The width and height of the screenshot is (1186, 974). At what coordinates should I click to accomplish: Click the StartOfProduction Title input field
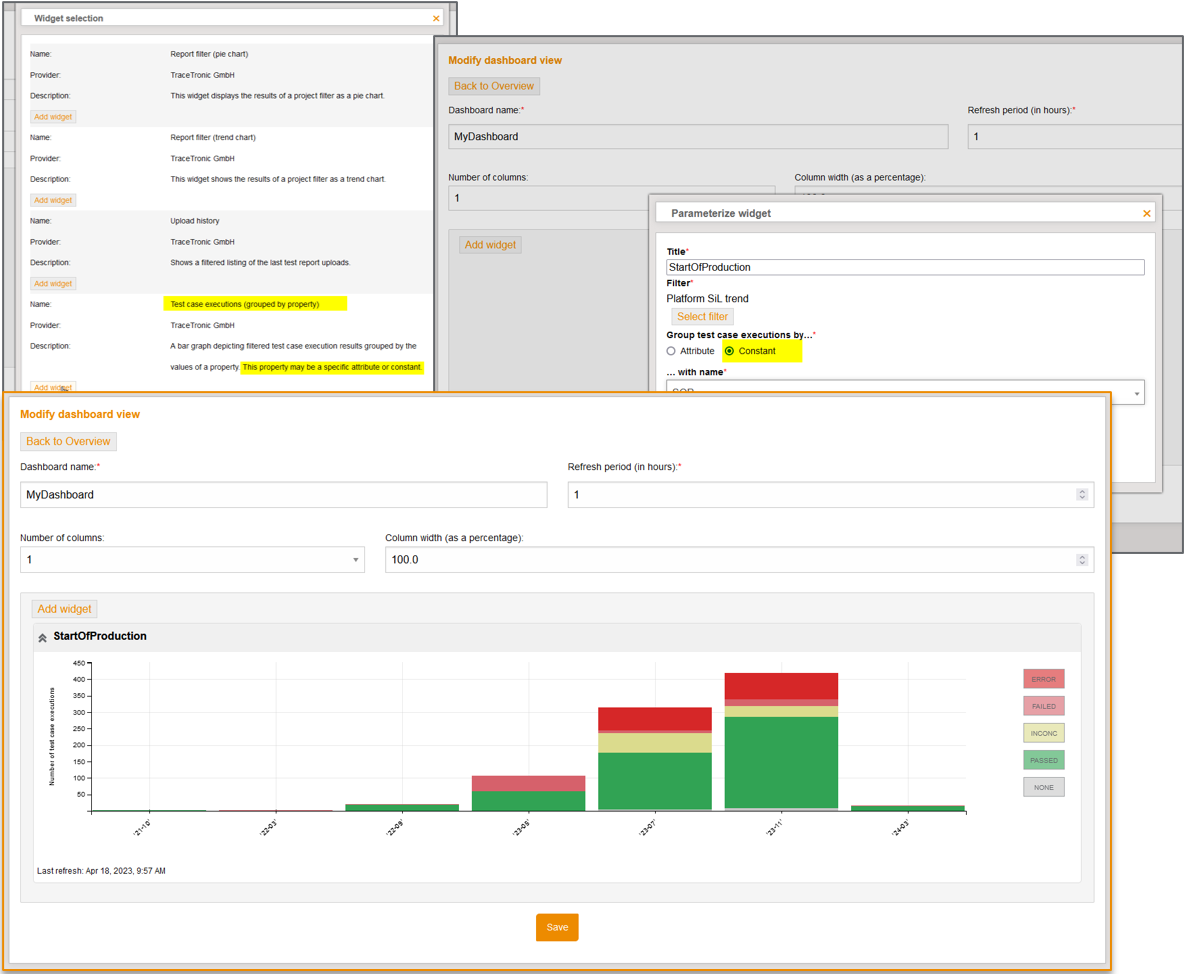(900, 267)
